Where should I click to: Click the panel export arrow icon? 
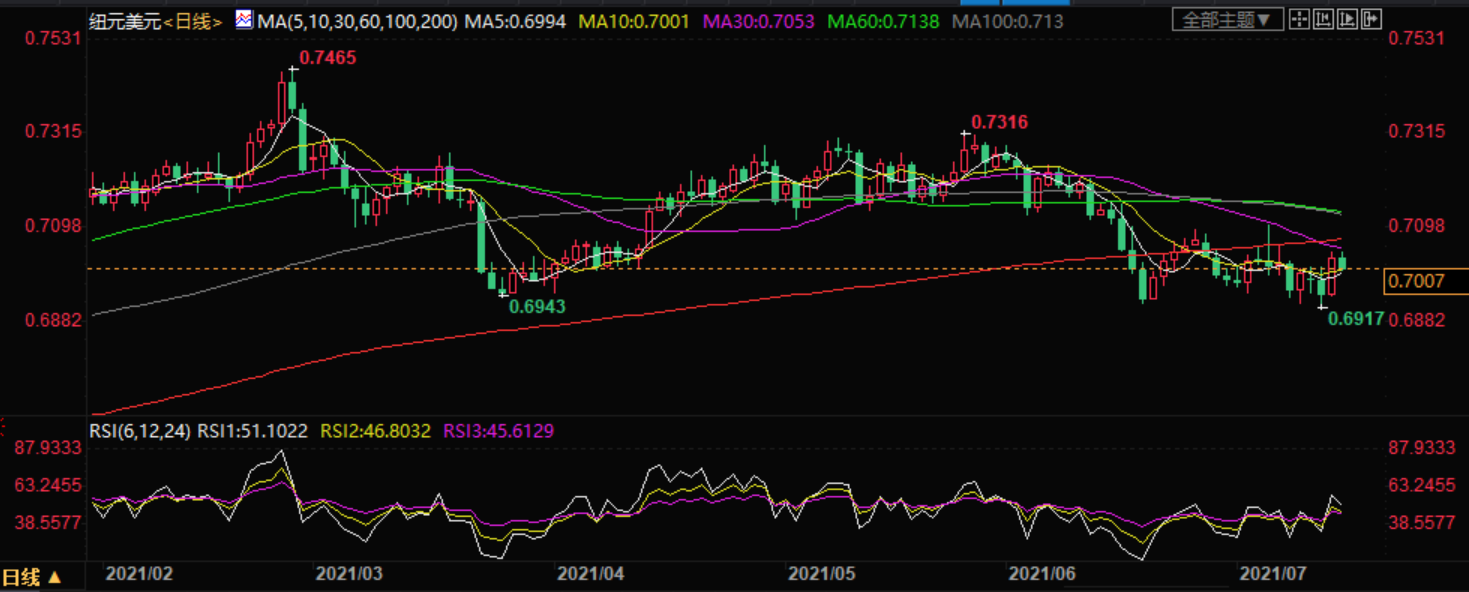(x=1370, y=19)
